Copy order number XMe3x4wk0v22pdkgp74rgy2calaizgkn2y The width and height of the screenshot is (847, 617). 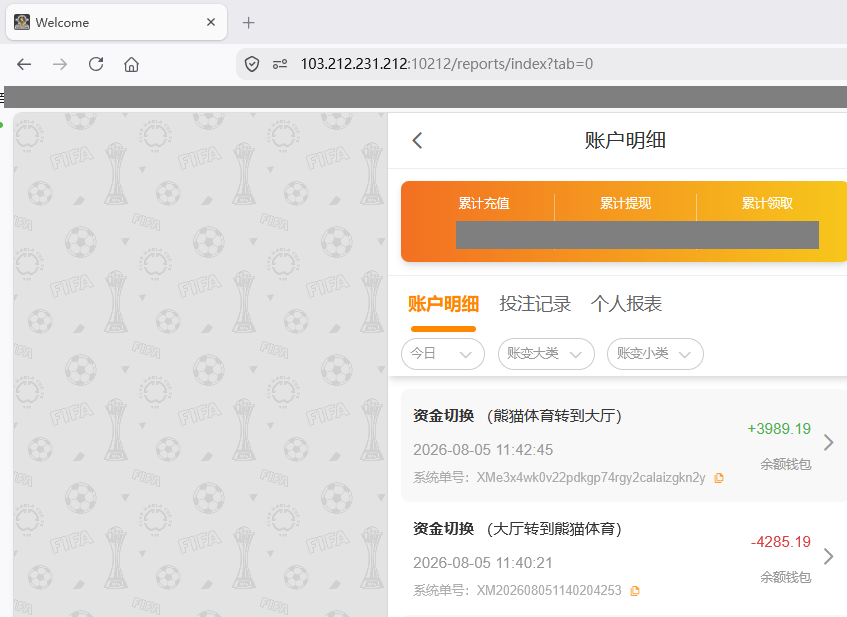point(719,478)
